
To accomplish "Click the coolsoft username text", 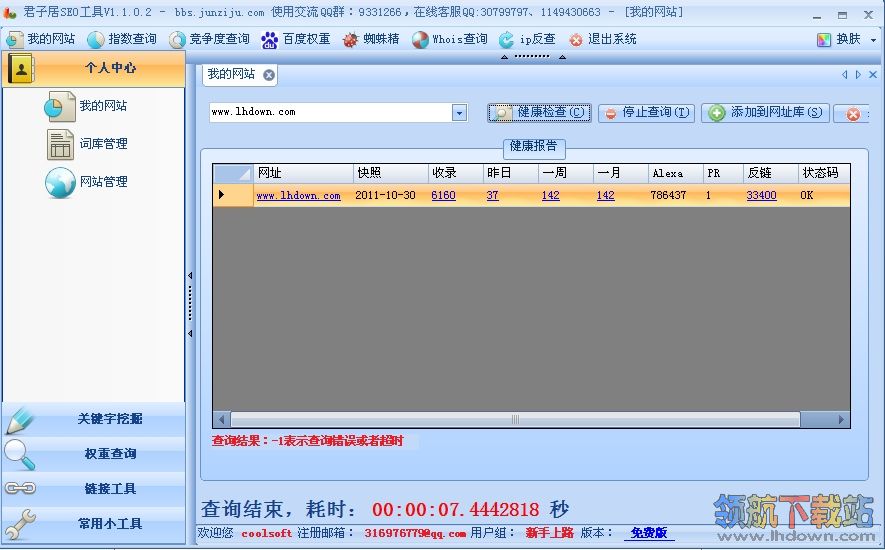I will coord(267,533).
